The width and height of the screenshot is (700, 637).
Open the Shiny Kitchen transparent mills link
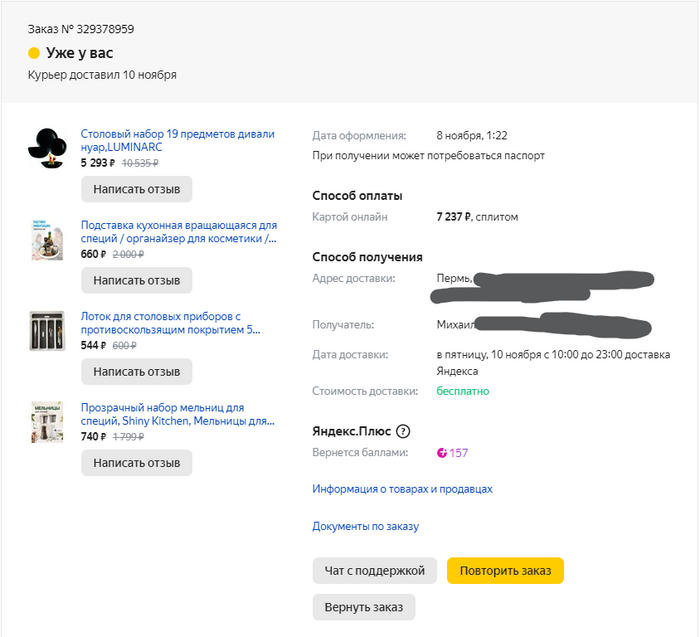click(x=177, y=415)
